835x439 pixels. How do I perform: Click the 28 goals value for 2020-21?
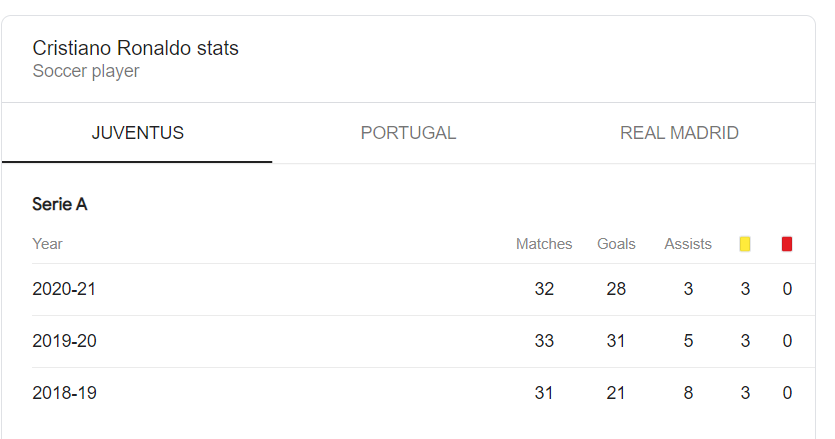[x=616, y=289]
